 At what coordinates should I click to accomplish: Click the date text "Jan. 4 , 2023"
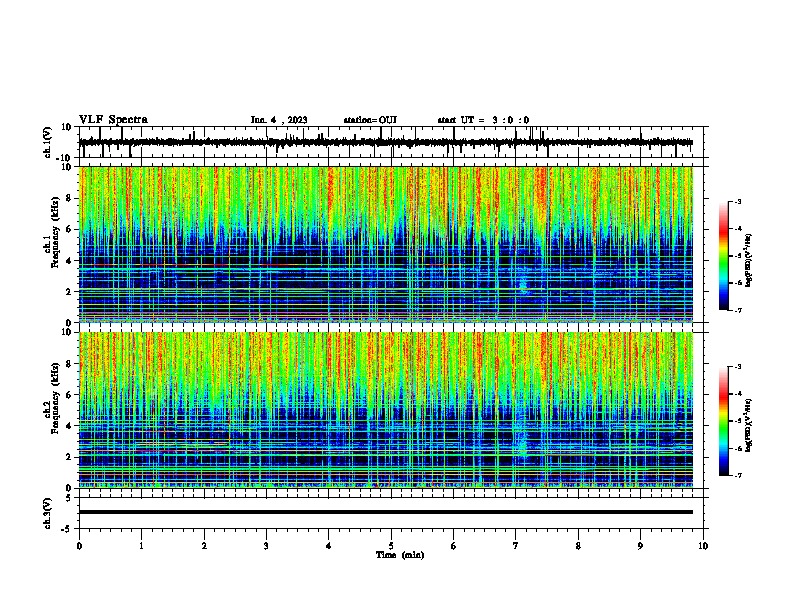tap(279, 120)
